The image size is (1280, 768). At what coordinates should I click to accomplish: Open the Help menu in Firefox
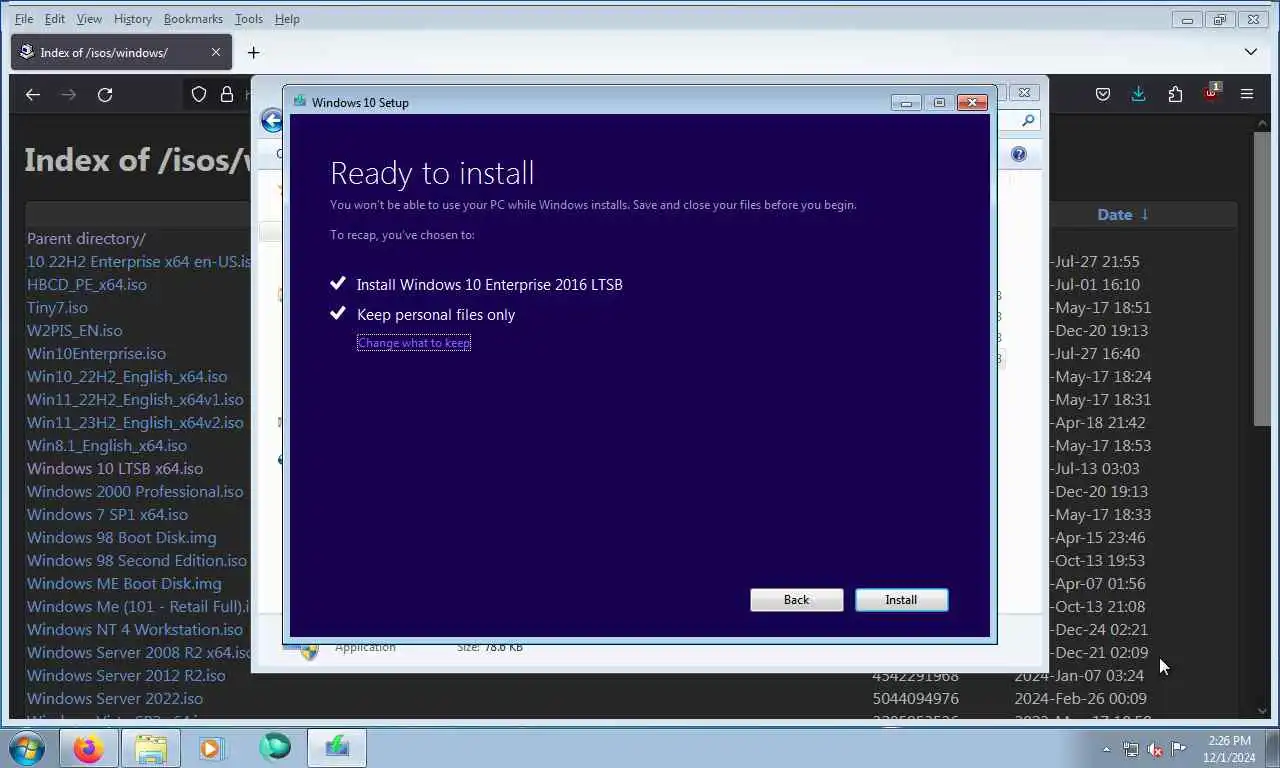point(287,19)
